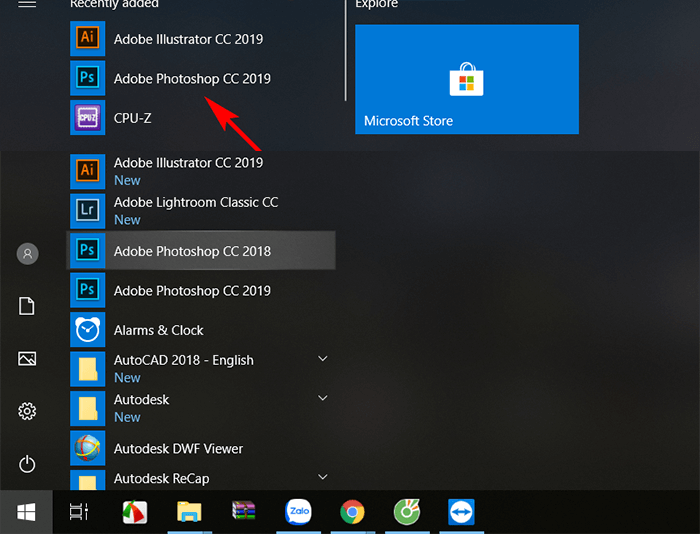The height and width of the screenshot is (534, 700).
Task: Click the Start menu app list scrollbar
Action: (x=345, y=50)
